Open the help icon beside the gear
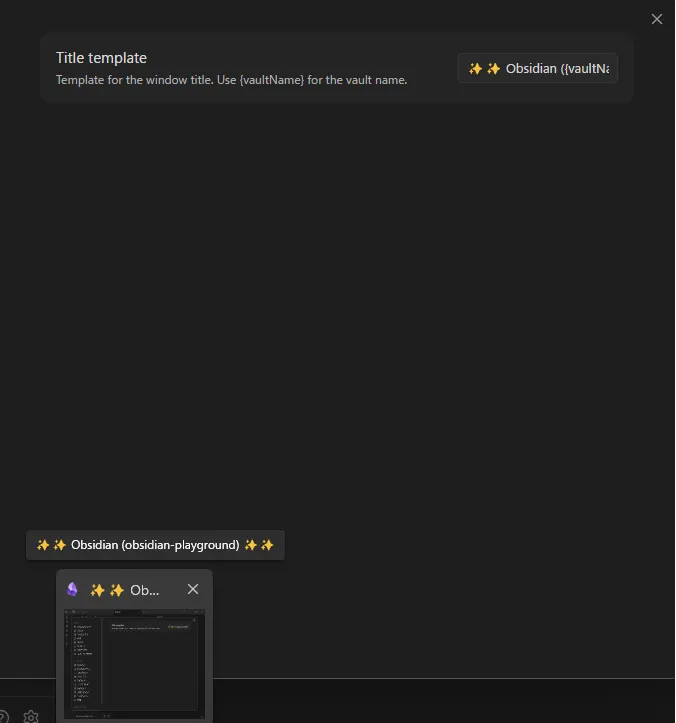This screenshot has height=723, width=676. point(4,717)
